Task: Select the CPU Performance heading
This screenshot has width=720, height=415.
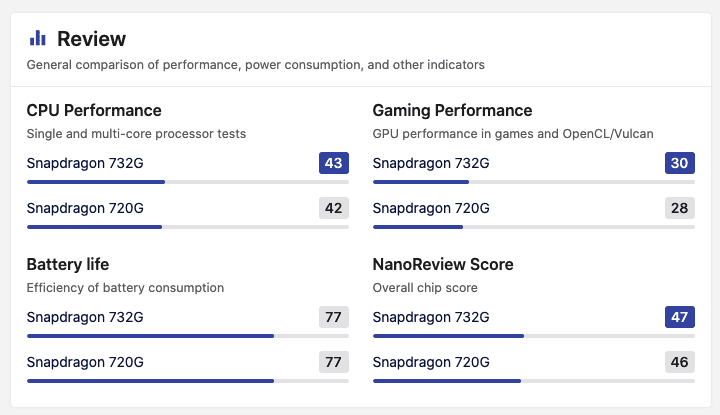Action: point(94,110)
